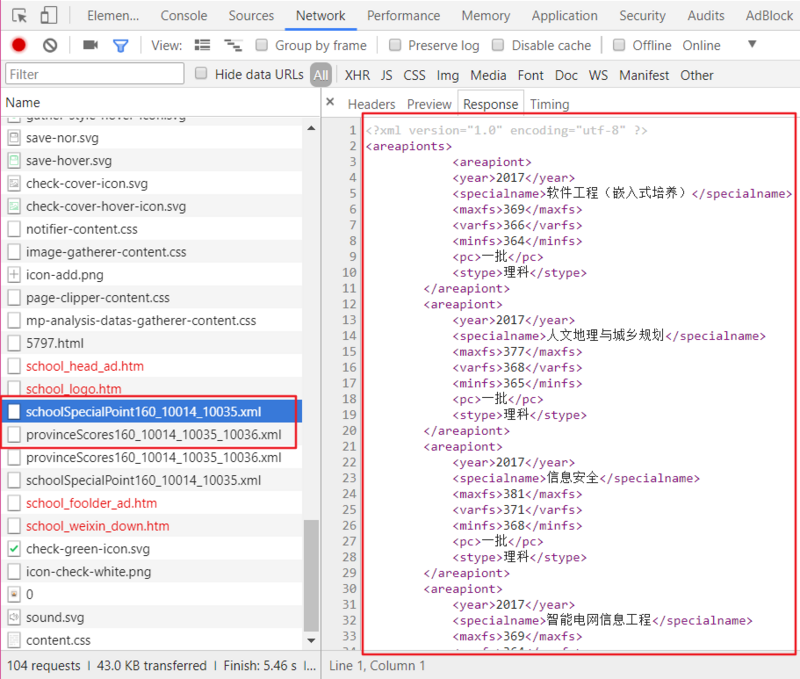Click the capture screenshots camera icon
This screenshot has height=679, width=800.
(x=90, y=45)
